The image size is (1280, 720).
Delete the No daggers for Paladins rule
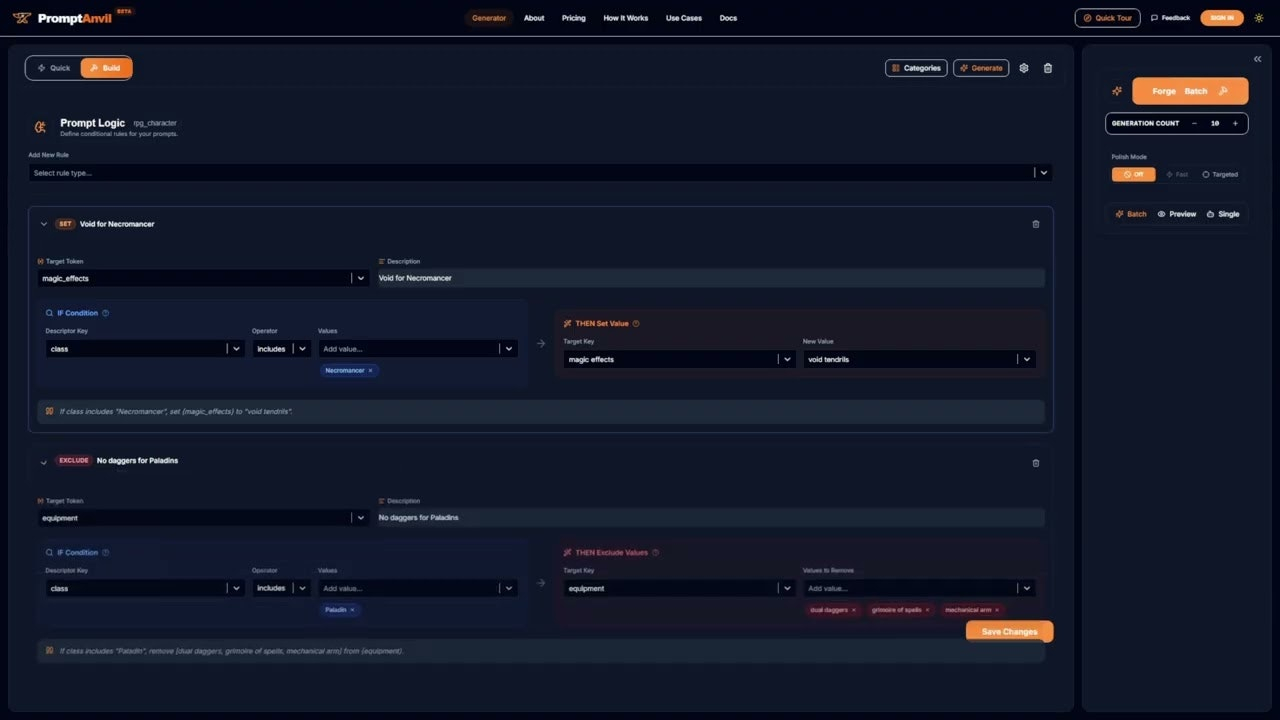pos(1035,463)
